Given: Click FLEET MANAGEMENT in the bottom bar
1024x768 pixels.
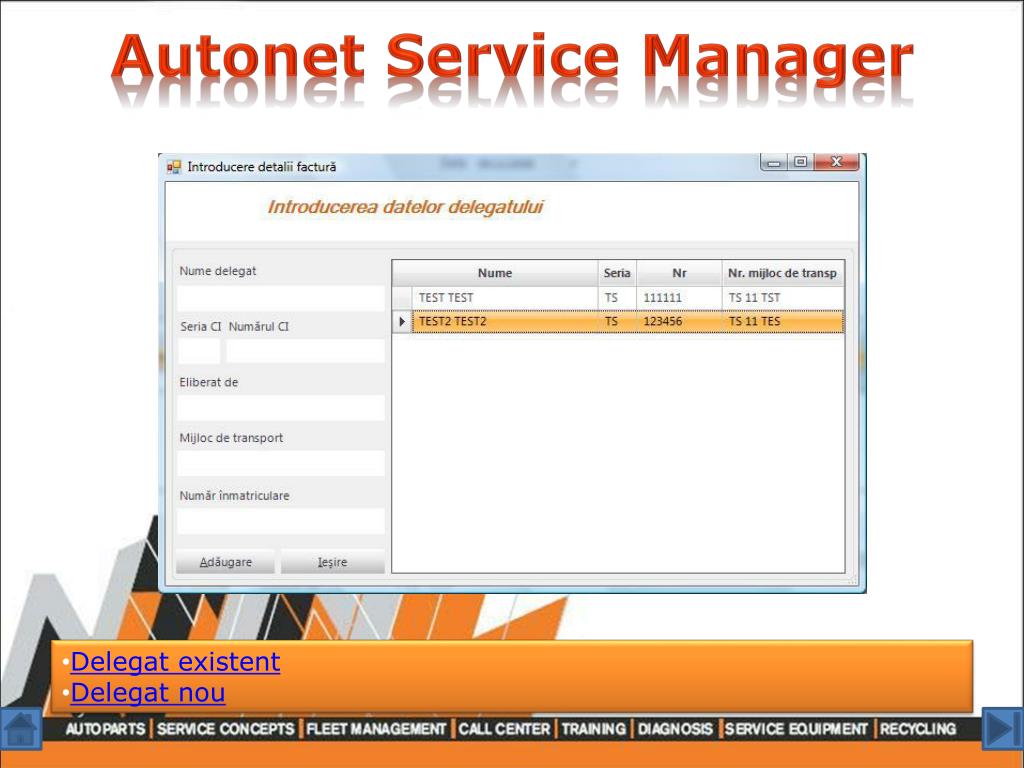Looking at the screenshot, I should (376, 729).
